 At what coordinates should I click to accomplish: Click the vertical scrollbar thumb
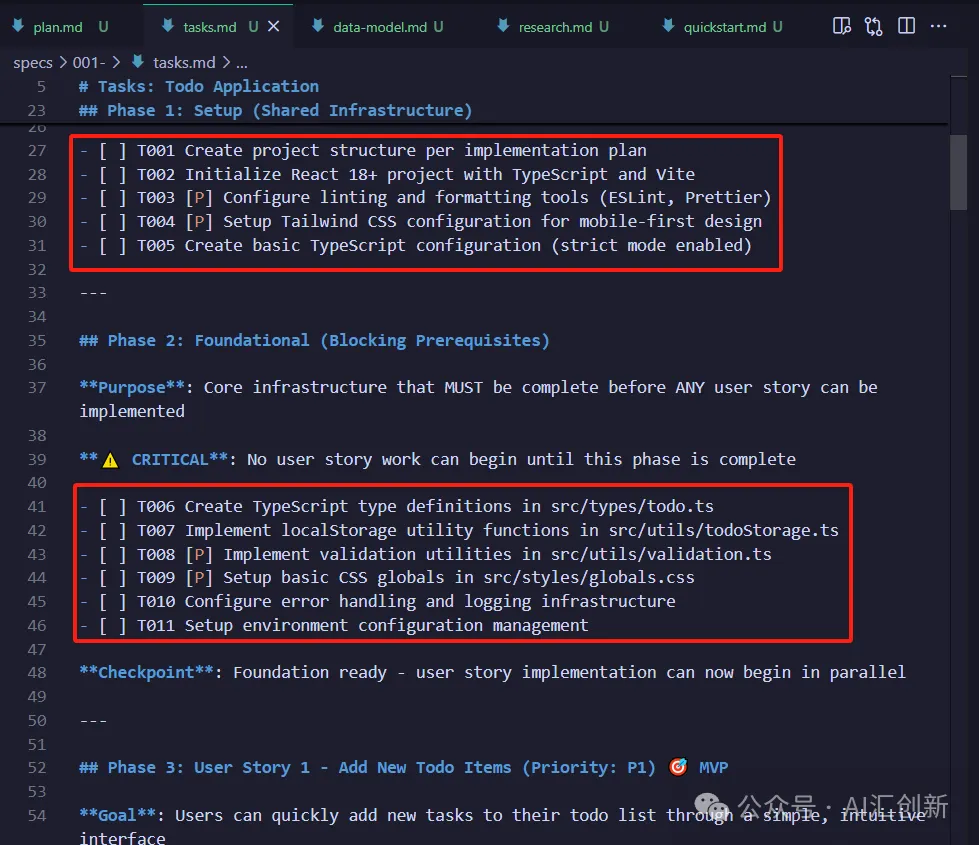958,170
